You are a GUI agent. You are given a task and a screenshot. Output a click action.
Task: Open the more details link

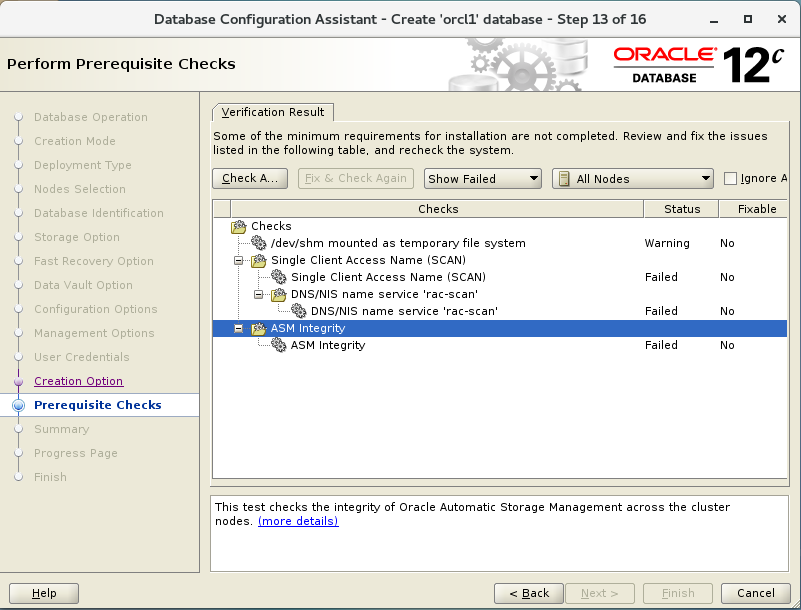tap(298, 521)
